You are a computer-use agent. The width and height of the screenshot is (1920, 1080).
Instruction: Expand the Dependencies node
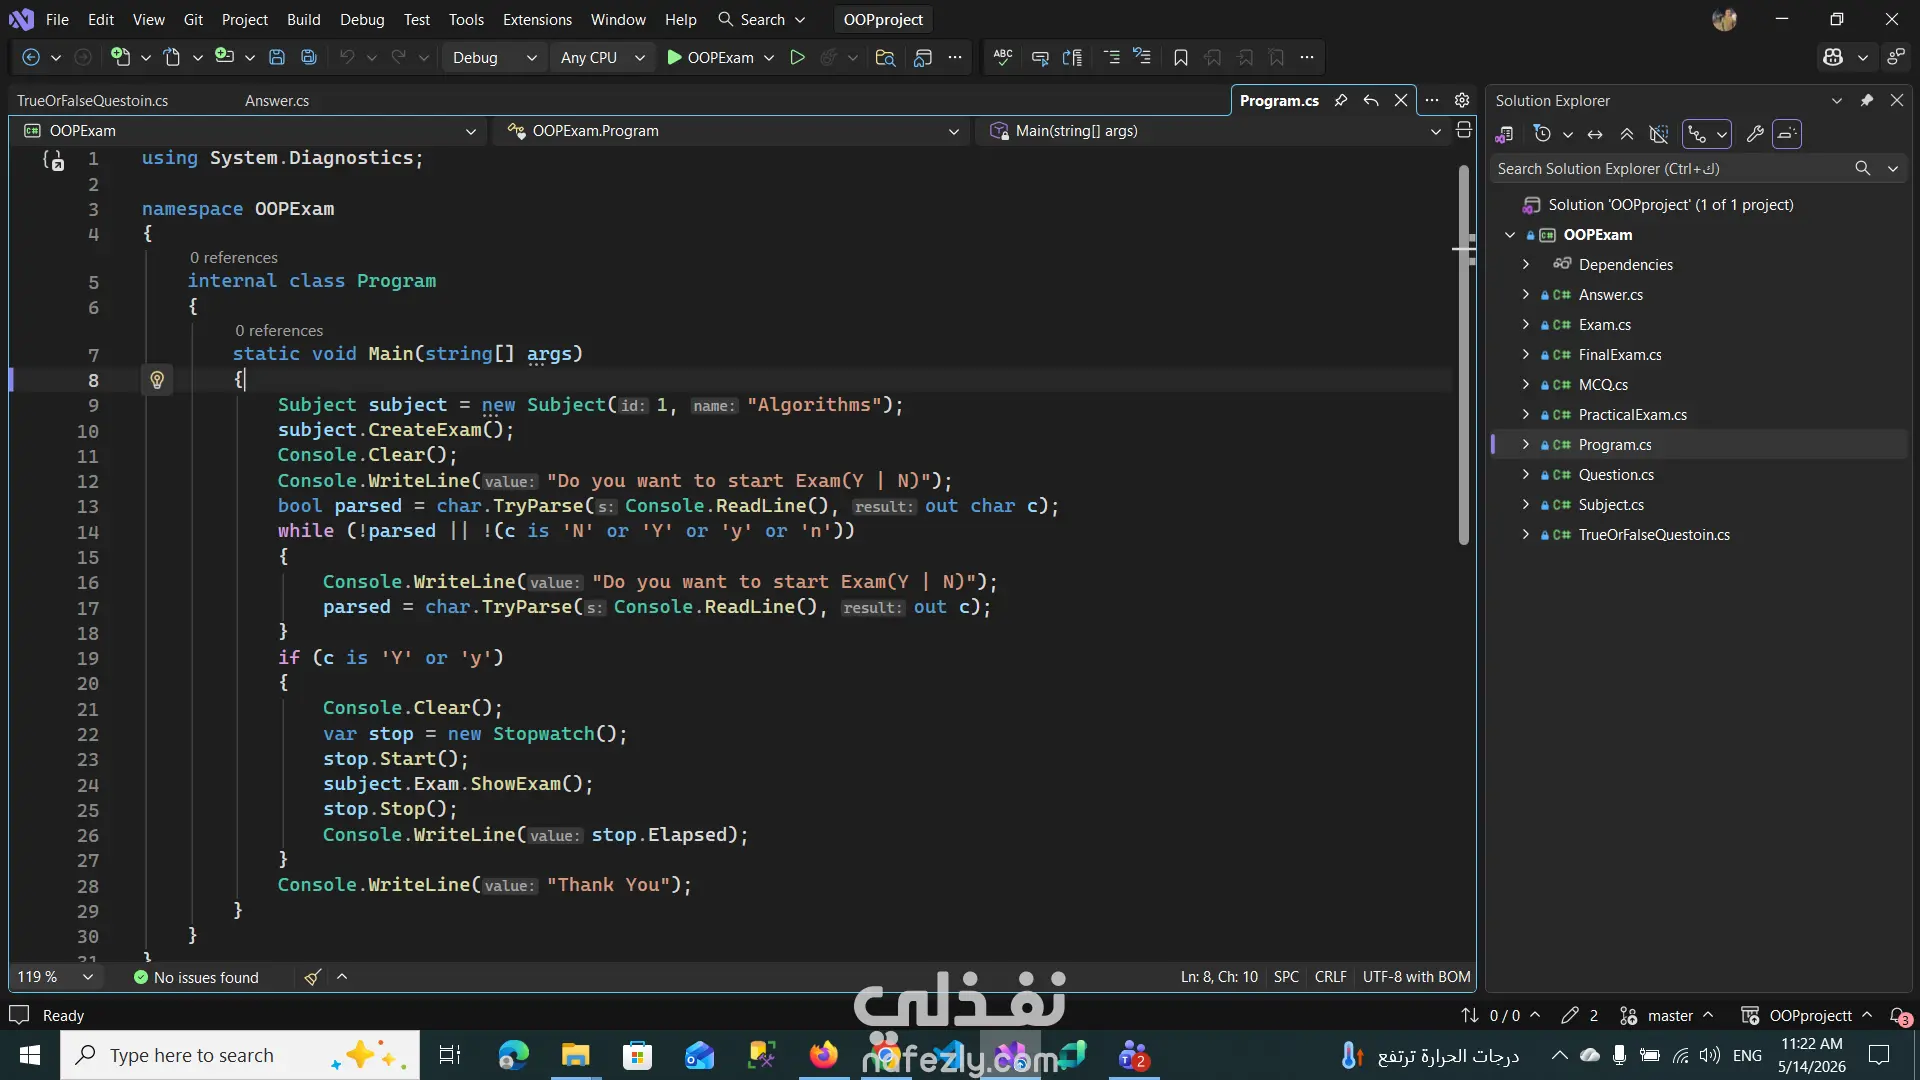click(x=1526, y=264)
